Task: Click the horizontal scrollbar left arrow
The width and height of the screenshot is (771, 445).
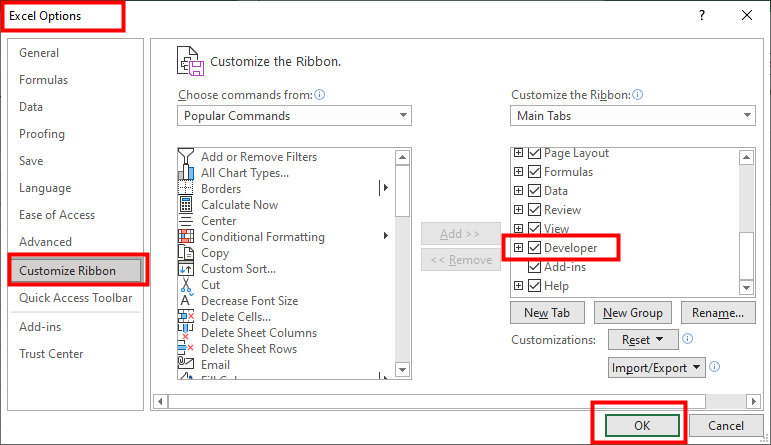Action: pos(160,402)
